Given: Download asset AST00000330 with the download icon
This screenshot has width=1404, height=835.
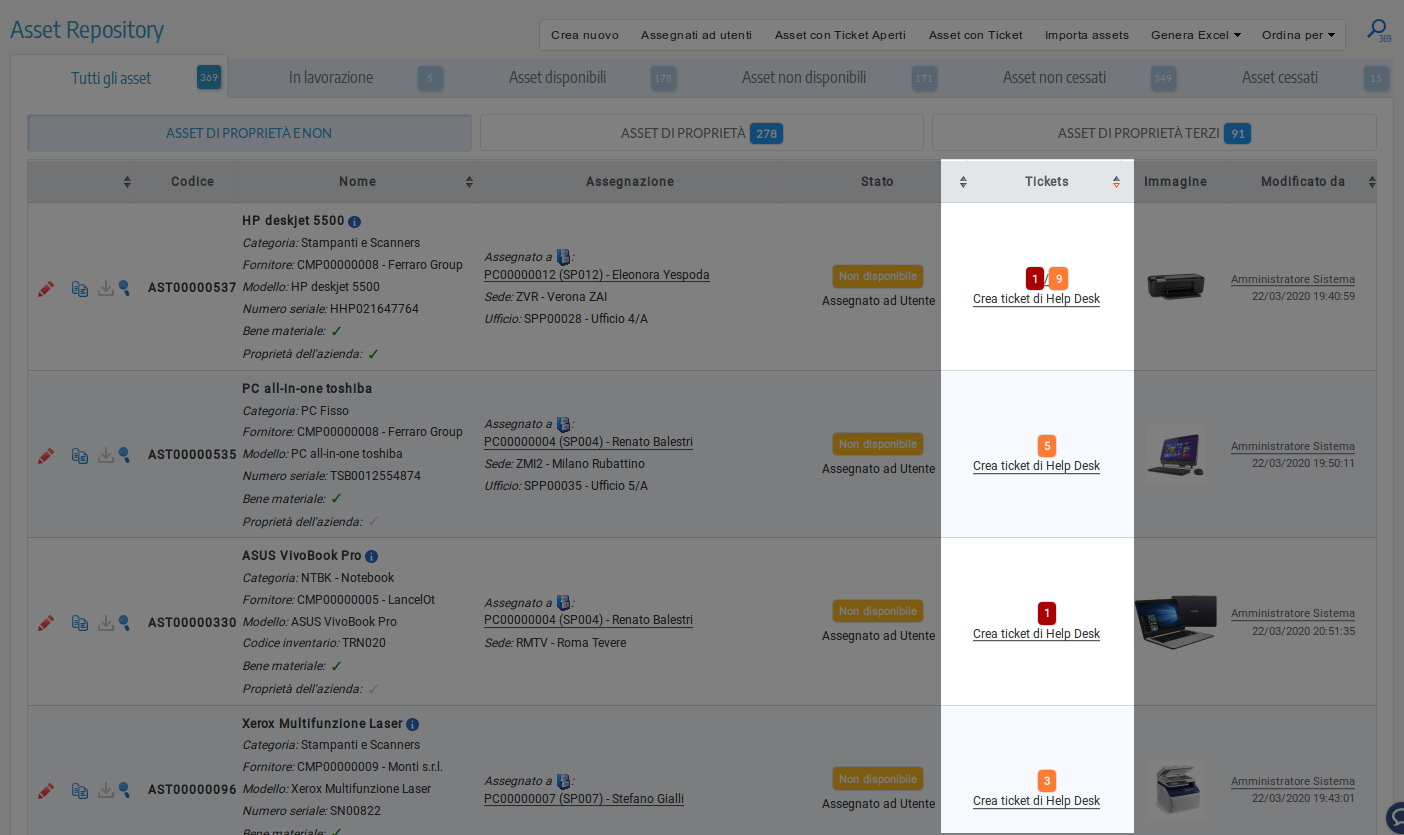Looking at the screenshot, I should pos(106,622).
